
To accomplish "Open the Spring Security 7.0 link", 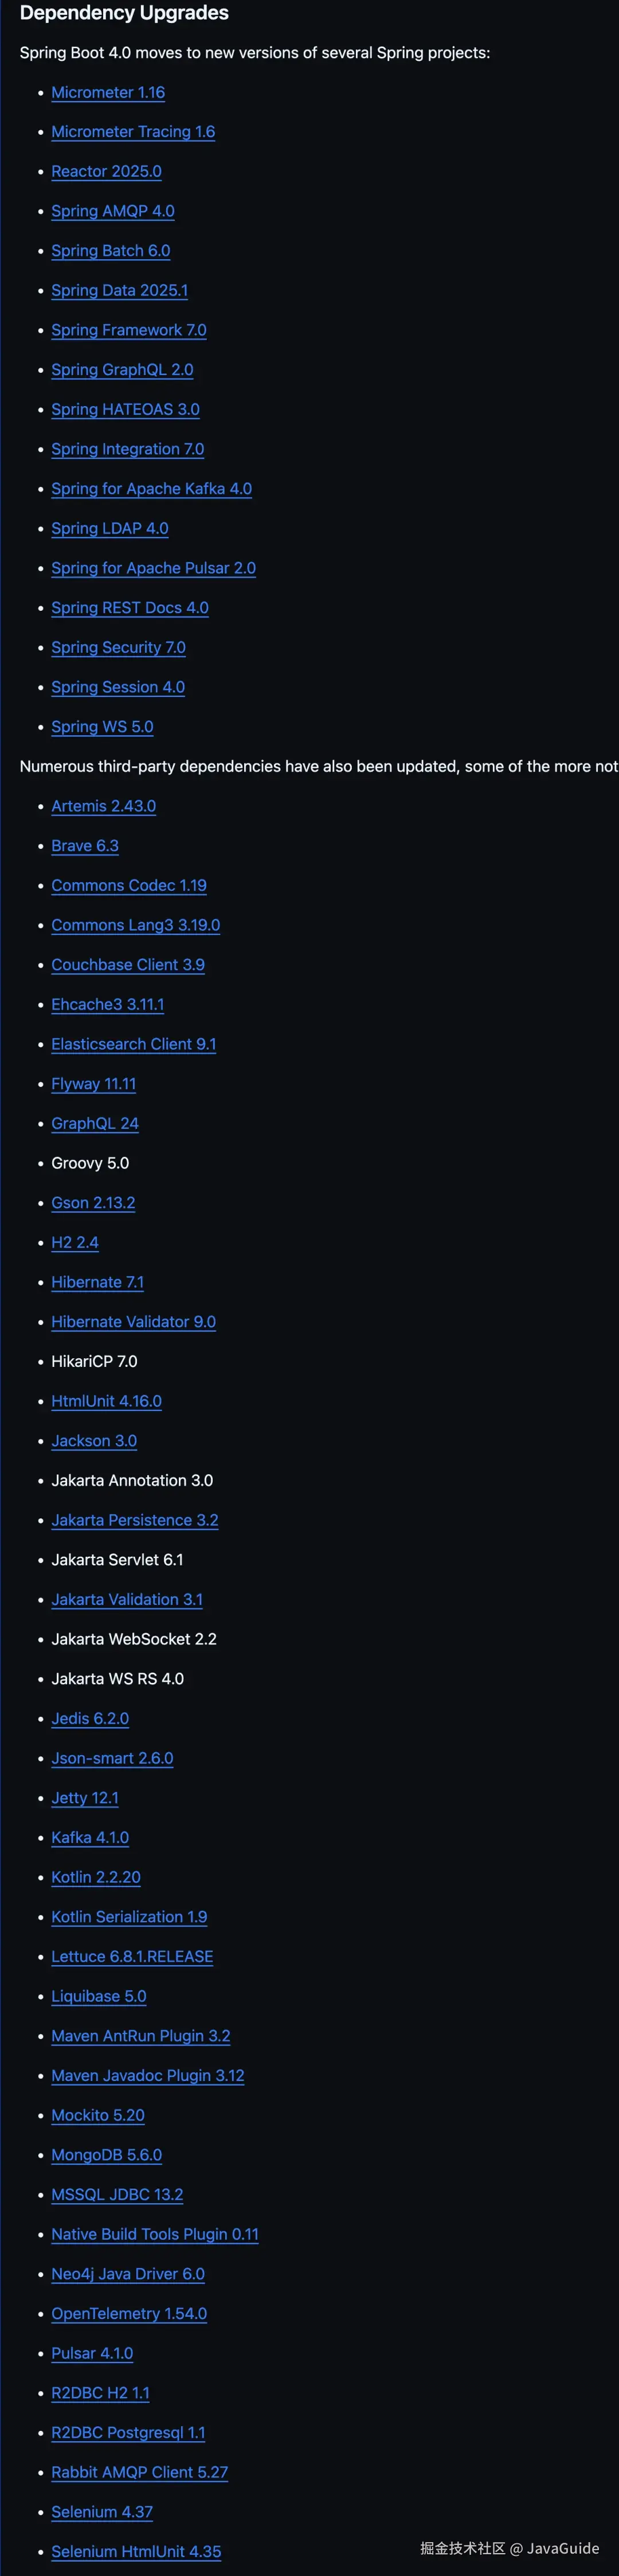I will [118, 647].
